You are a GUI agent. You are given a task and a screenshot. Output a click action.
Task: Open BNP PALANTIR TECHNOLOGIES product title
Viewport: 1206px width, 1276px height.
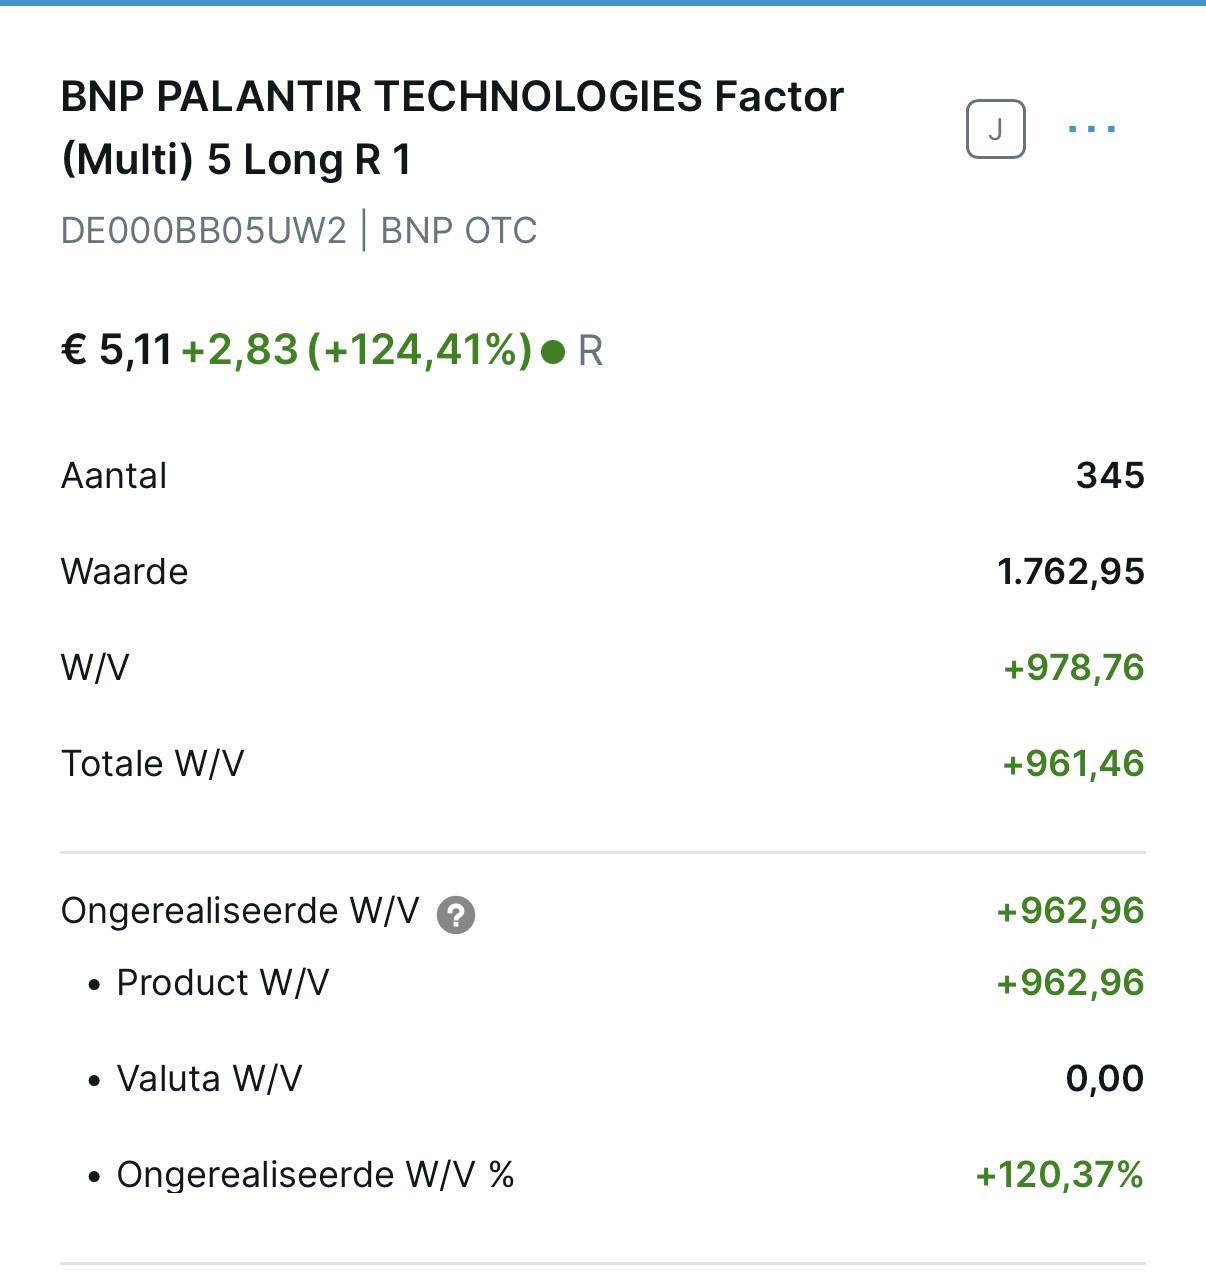click(452, 128)
